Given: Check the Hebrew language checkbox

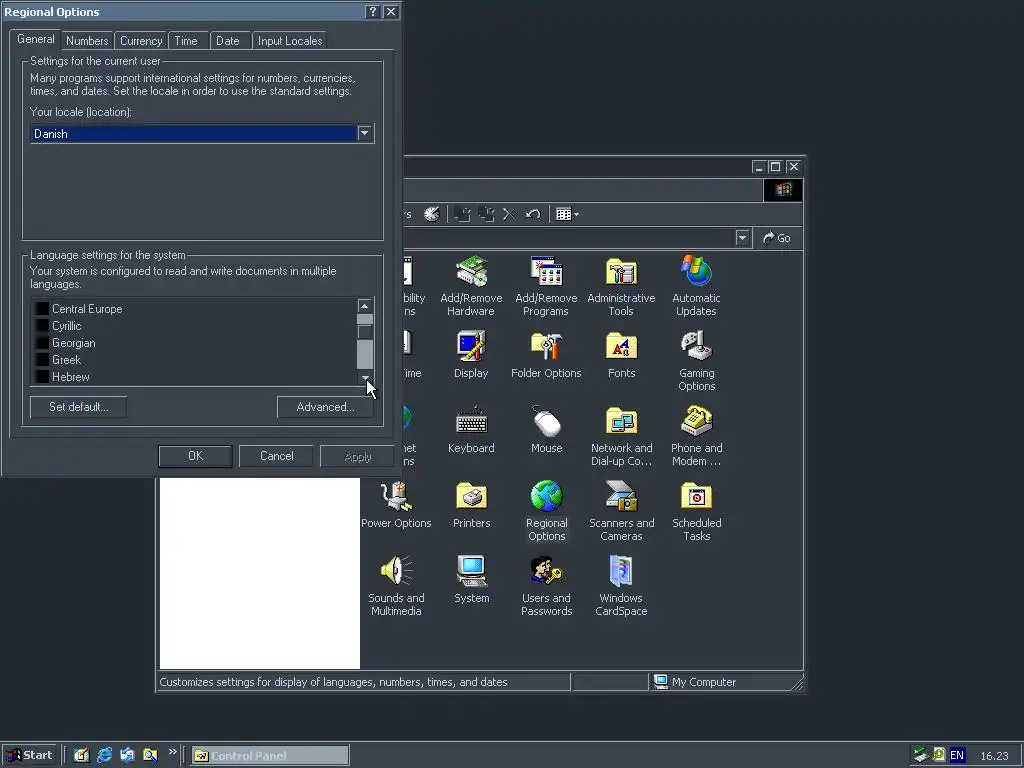Looking at the screenshot, I should [42, 377].
